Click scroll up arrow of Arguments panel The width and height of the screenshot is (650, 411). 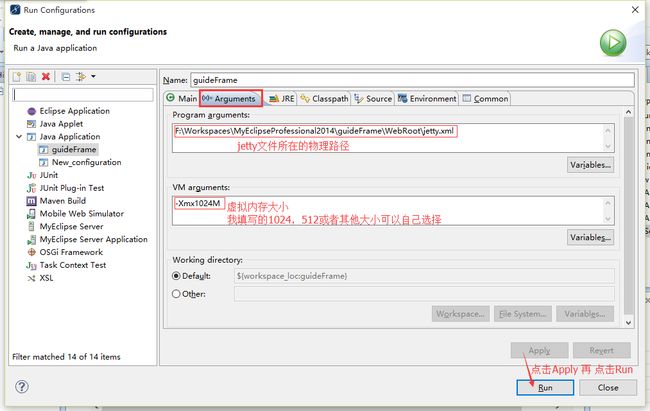(628, 112)
